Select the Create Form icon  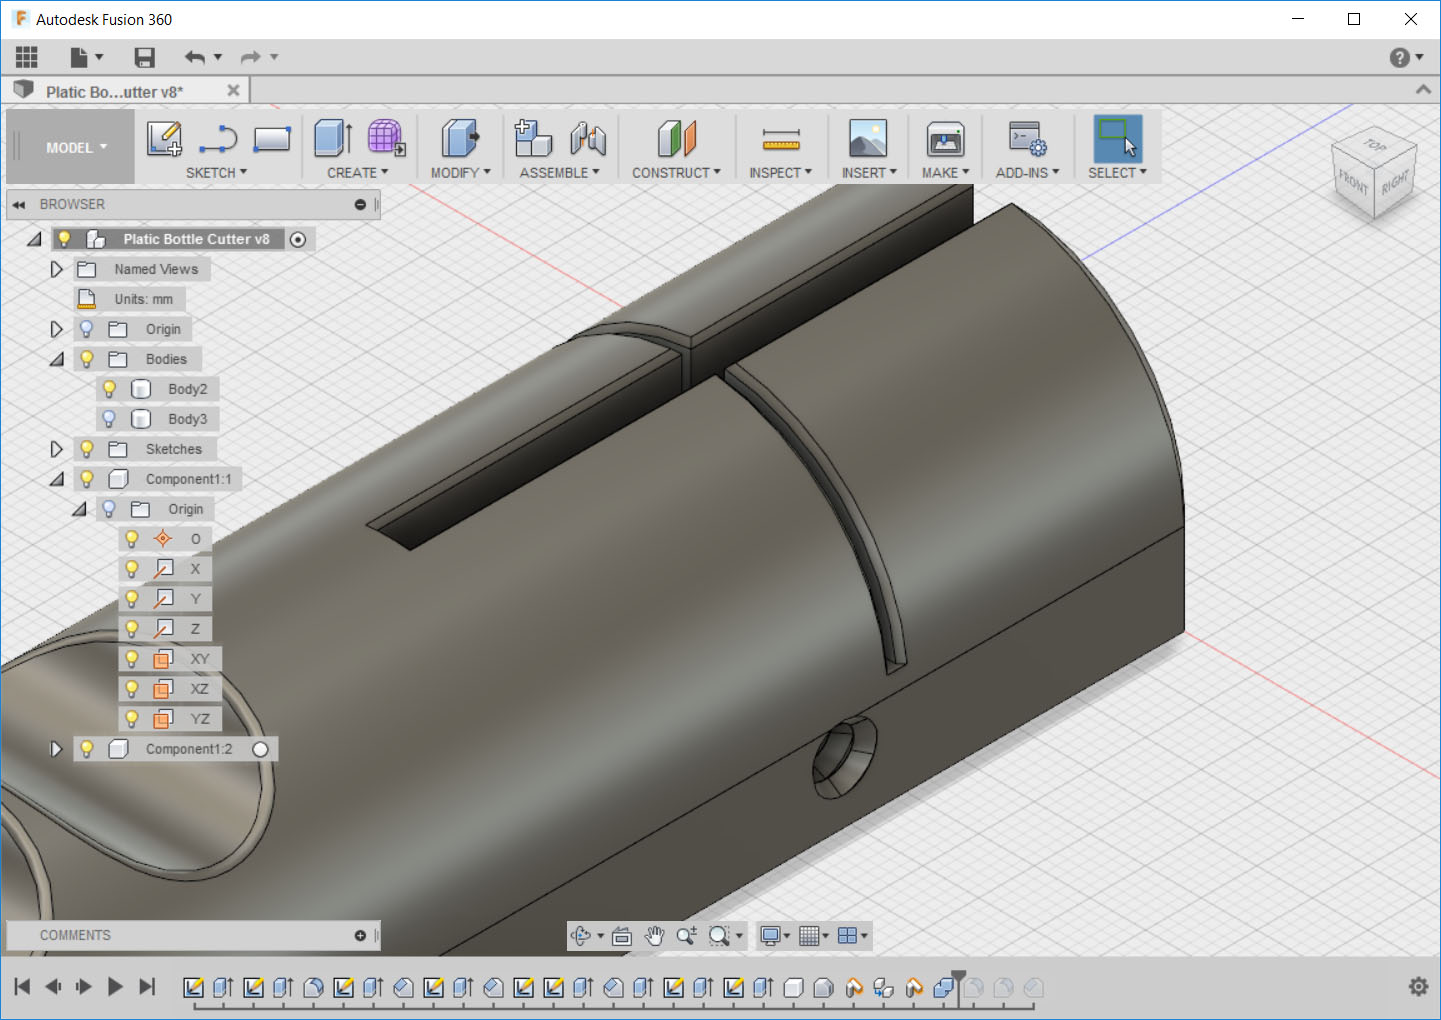[385, 140]
